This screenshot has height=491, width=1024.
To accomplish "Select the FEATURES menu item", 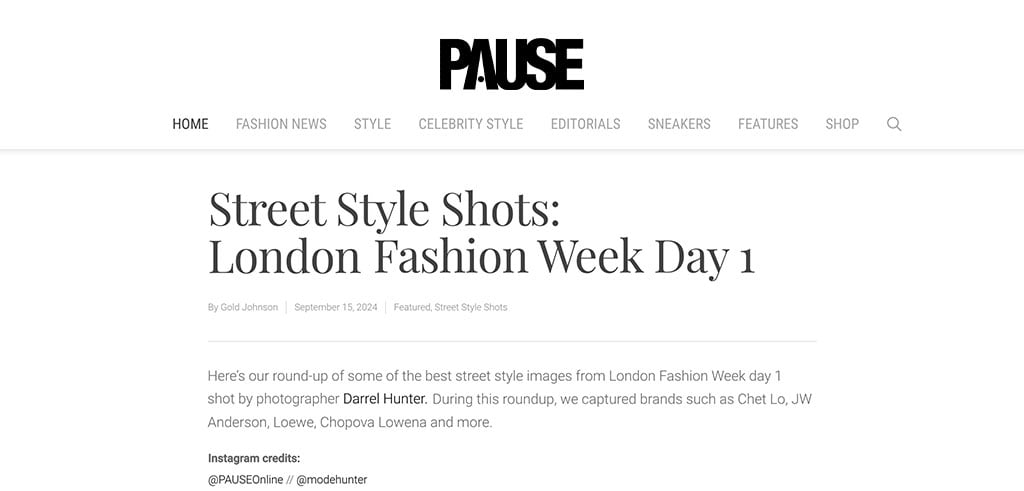I will (x=768, y=124).
